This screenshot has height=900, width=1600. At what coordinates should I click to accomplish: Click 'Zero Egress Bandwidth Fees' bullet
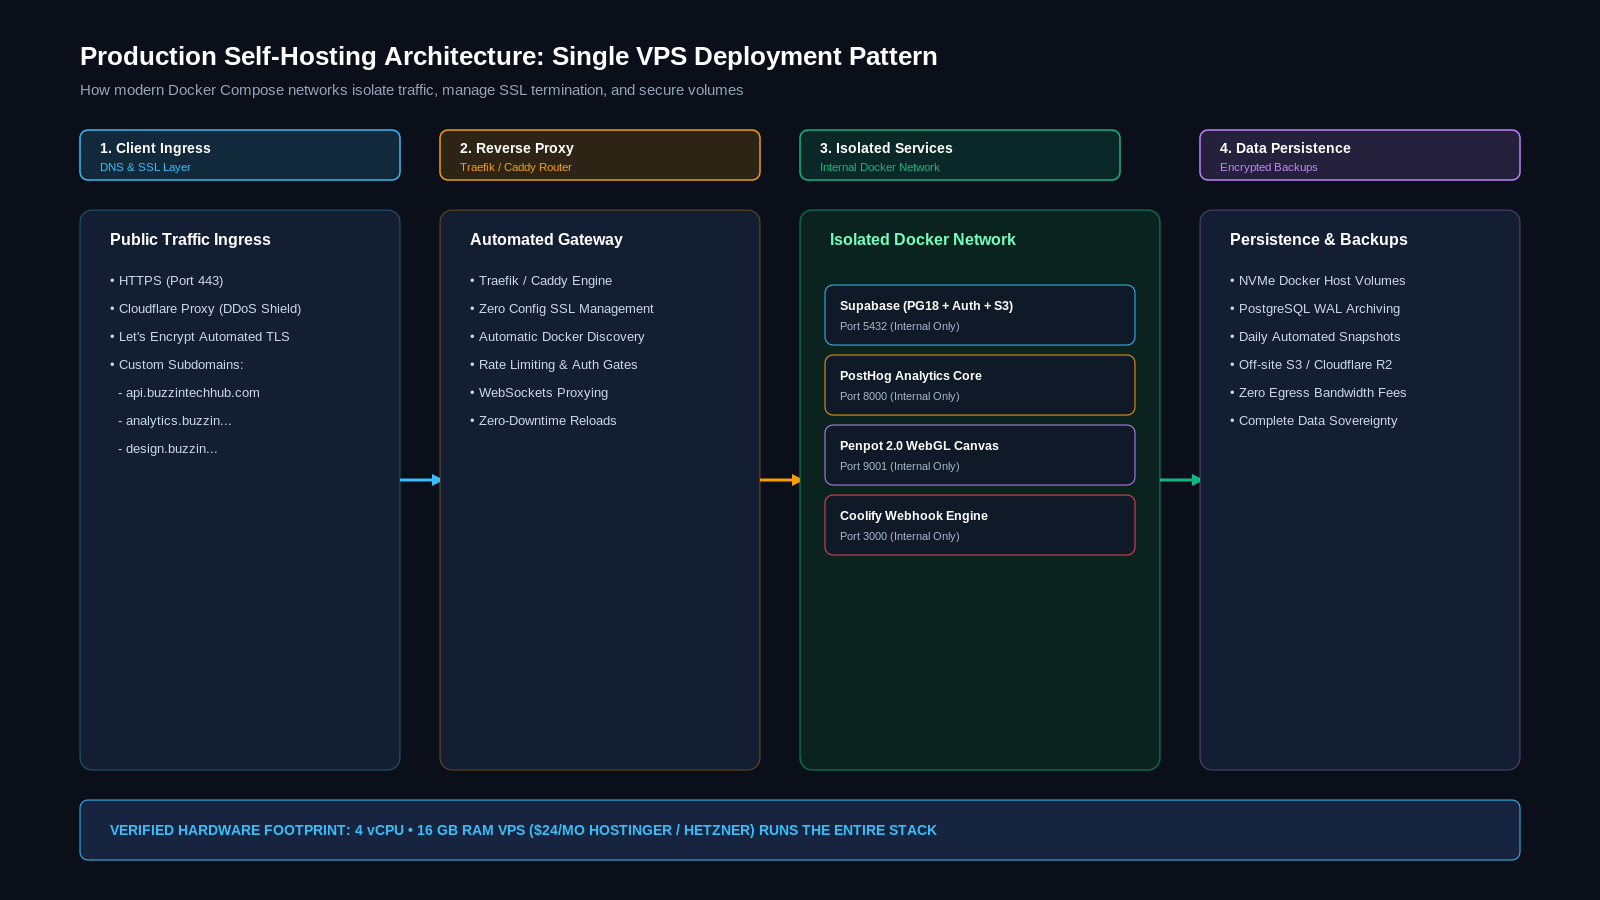[x=1318, y=393]
